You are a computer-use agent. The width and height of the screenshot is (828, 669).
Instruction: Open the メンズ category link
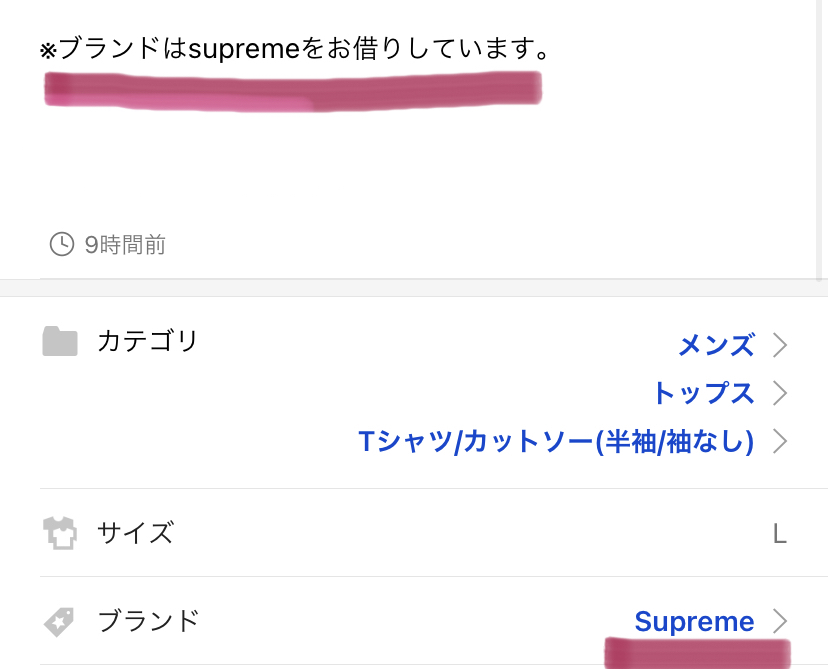[x=716, y=346]
